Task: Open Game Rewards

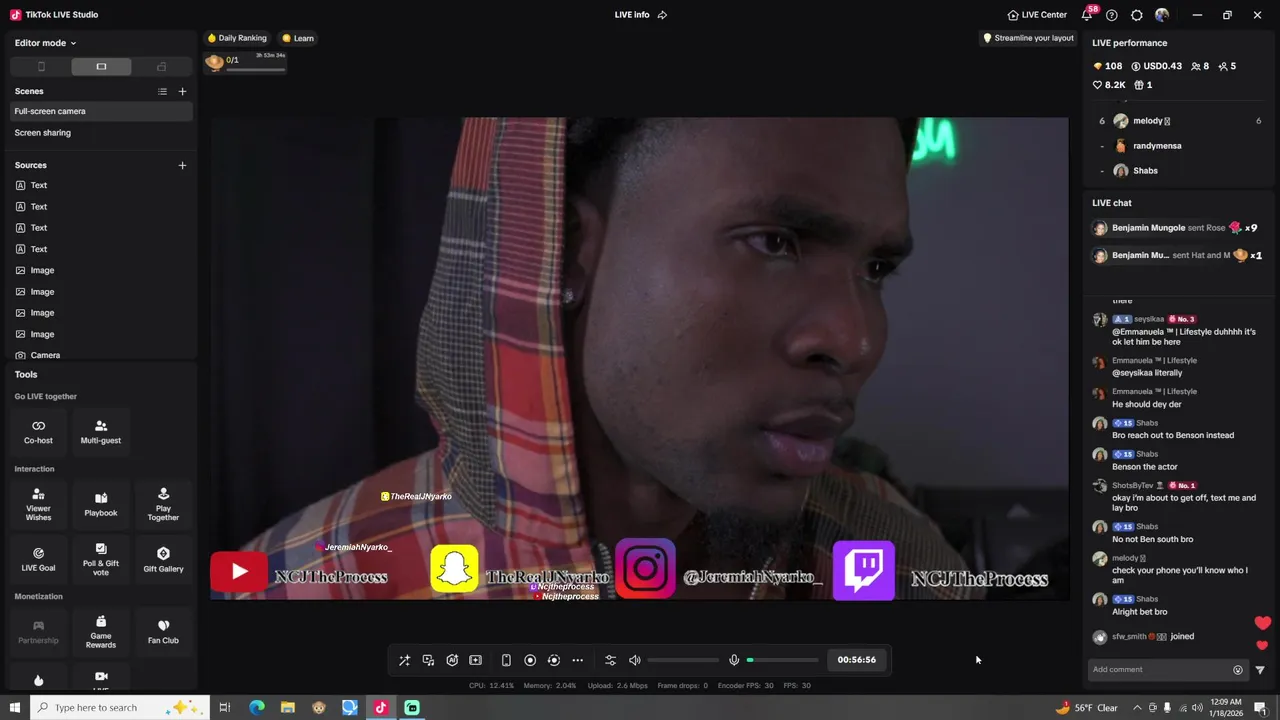Action: coord(101,632)
